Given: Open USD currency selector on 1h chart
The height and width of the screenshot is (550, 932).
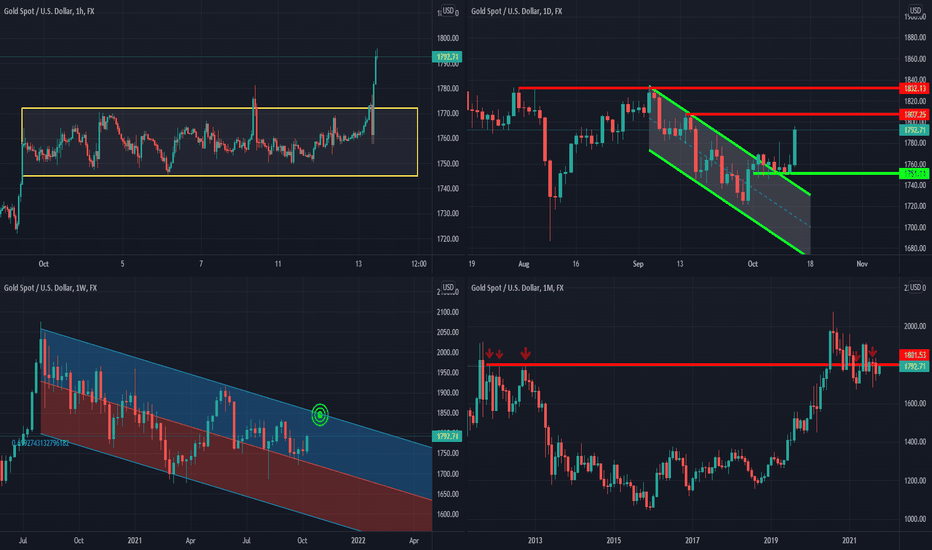Looking at the screenshot, I should [448, 11].
